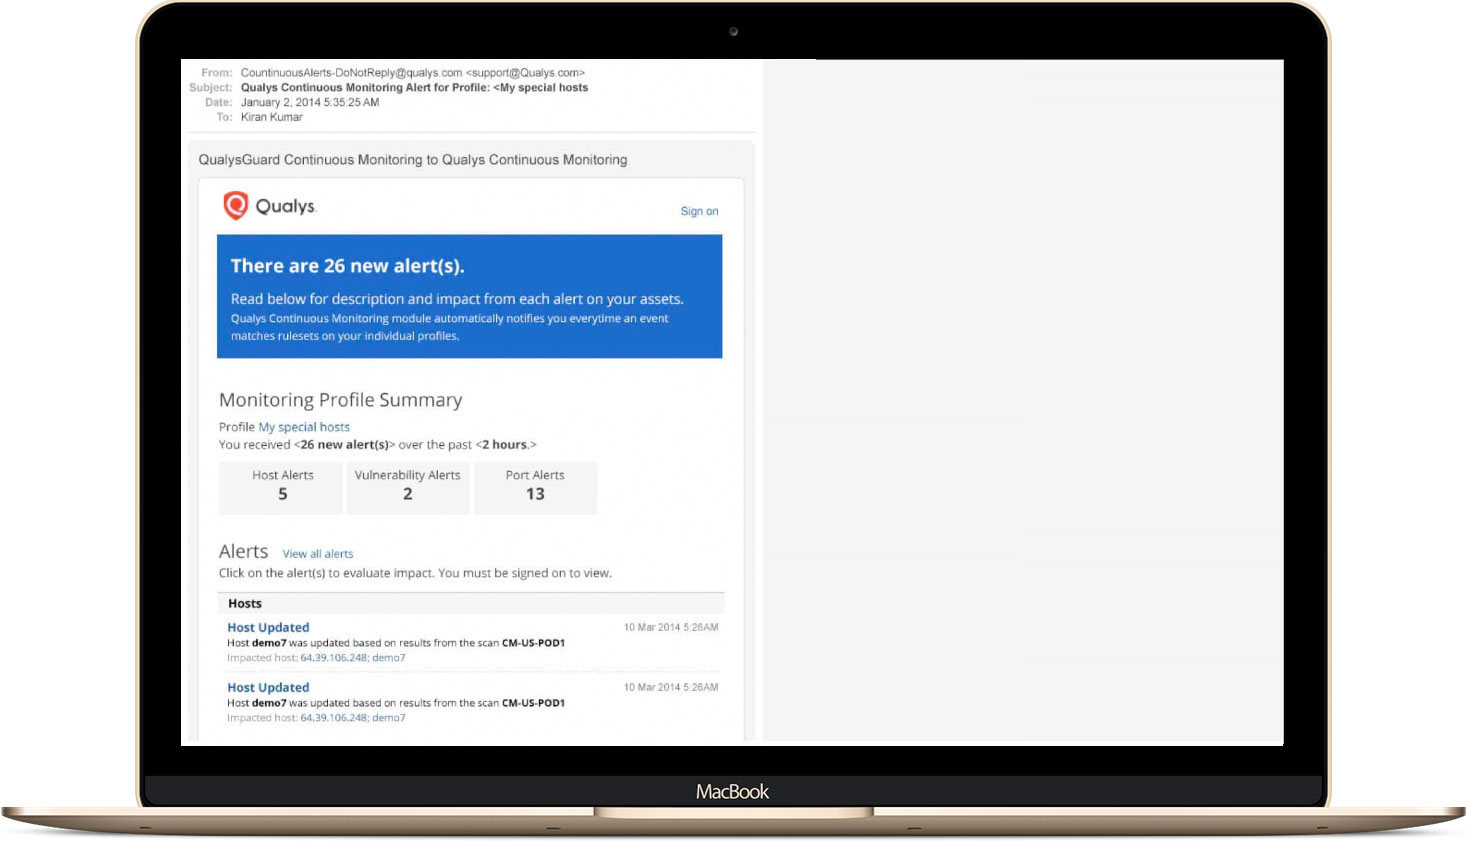Viewport: 1468px width, 848px height.
Task: Click the date January 2, 2014 5:35:25 AM
Action: coord(310,103)
